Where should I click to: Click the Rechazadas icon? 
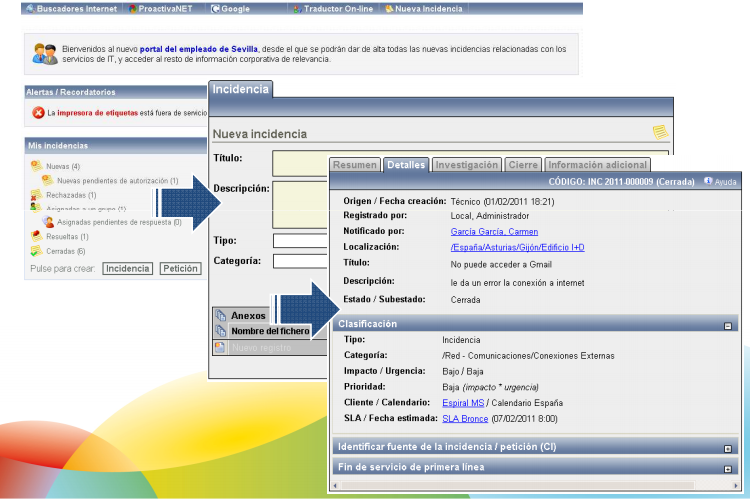(36, 195)
